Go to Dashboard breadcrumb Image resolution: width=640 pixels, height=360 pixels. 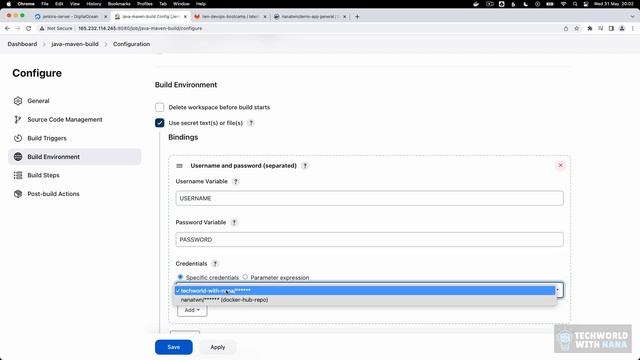pos(22,44)
